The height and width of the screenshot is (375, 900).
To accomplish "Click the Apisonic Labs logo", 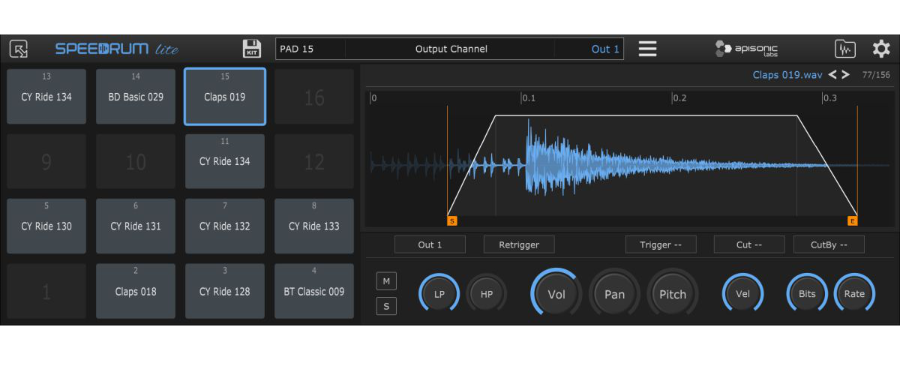I will tap(746, 49).
